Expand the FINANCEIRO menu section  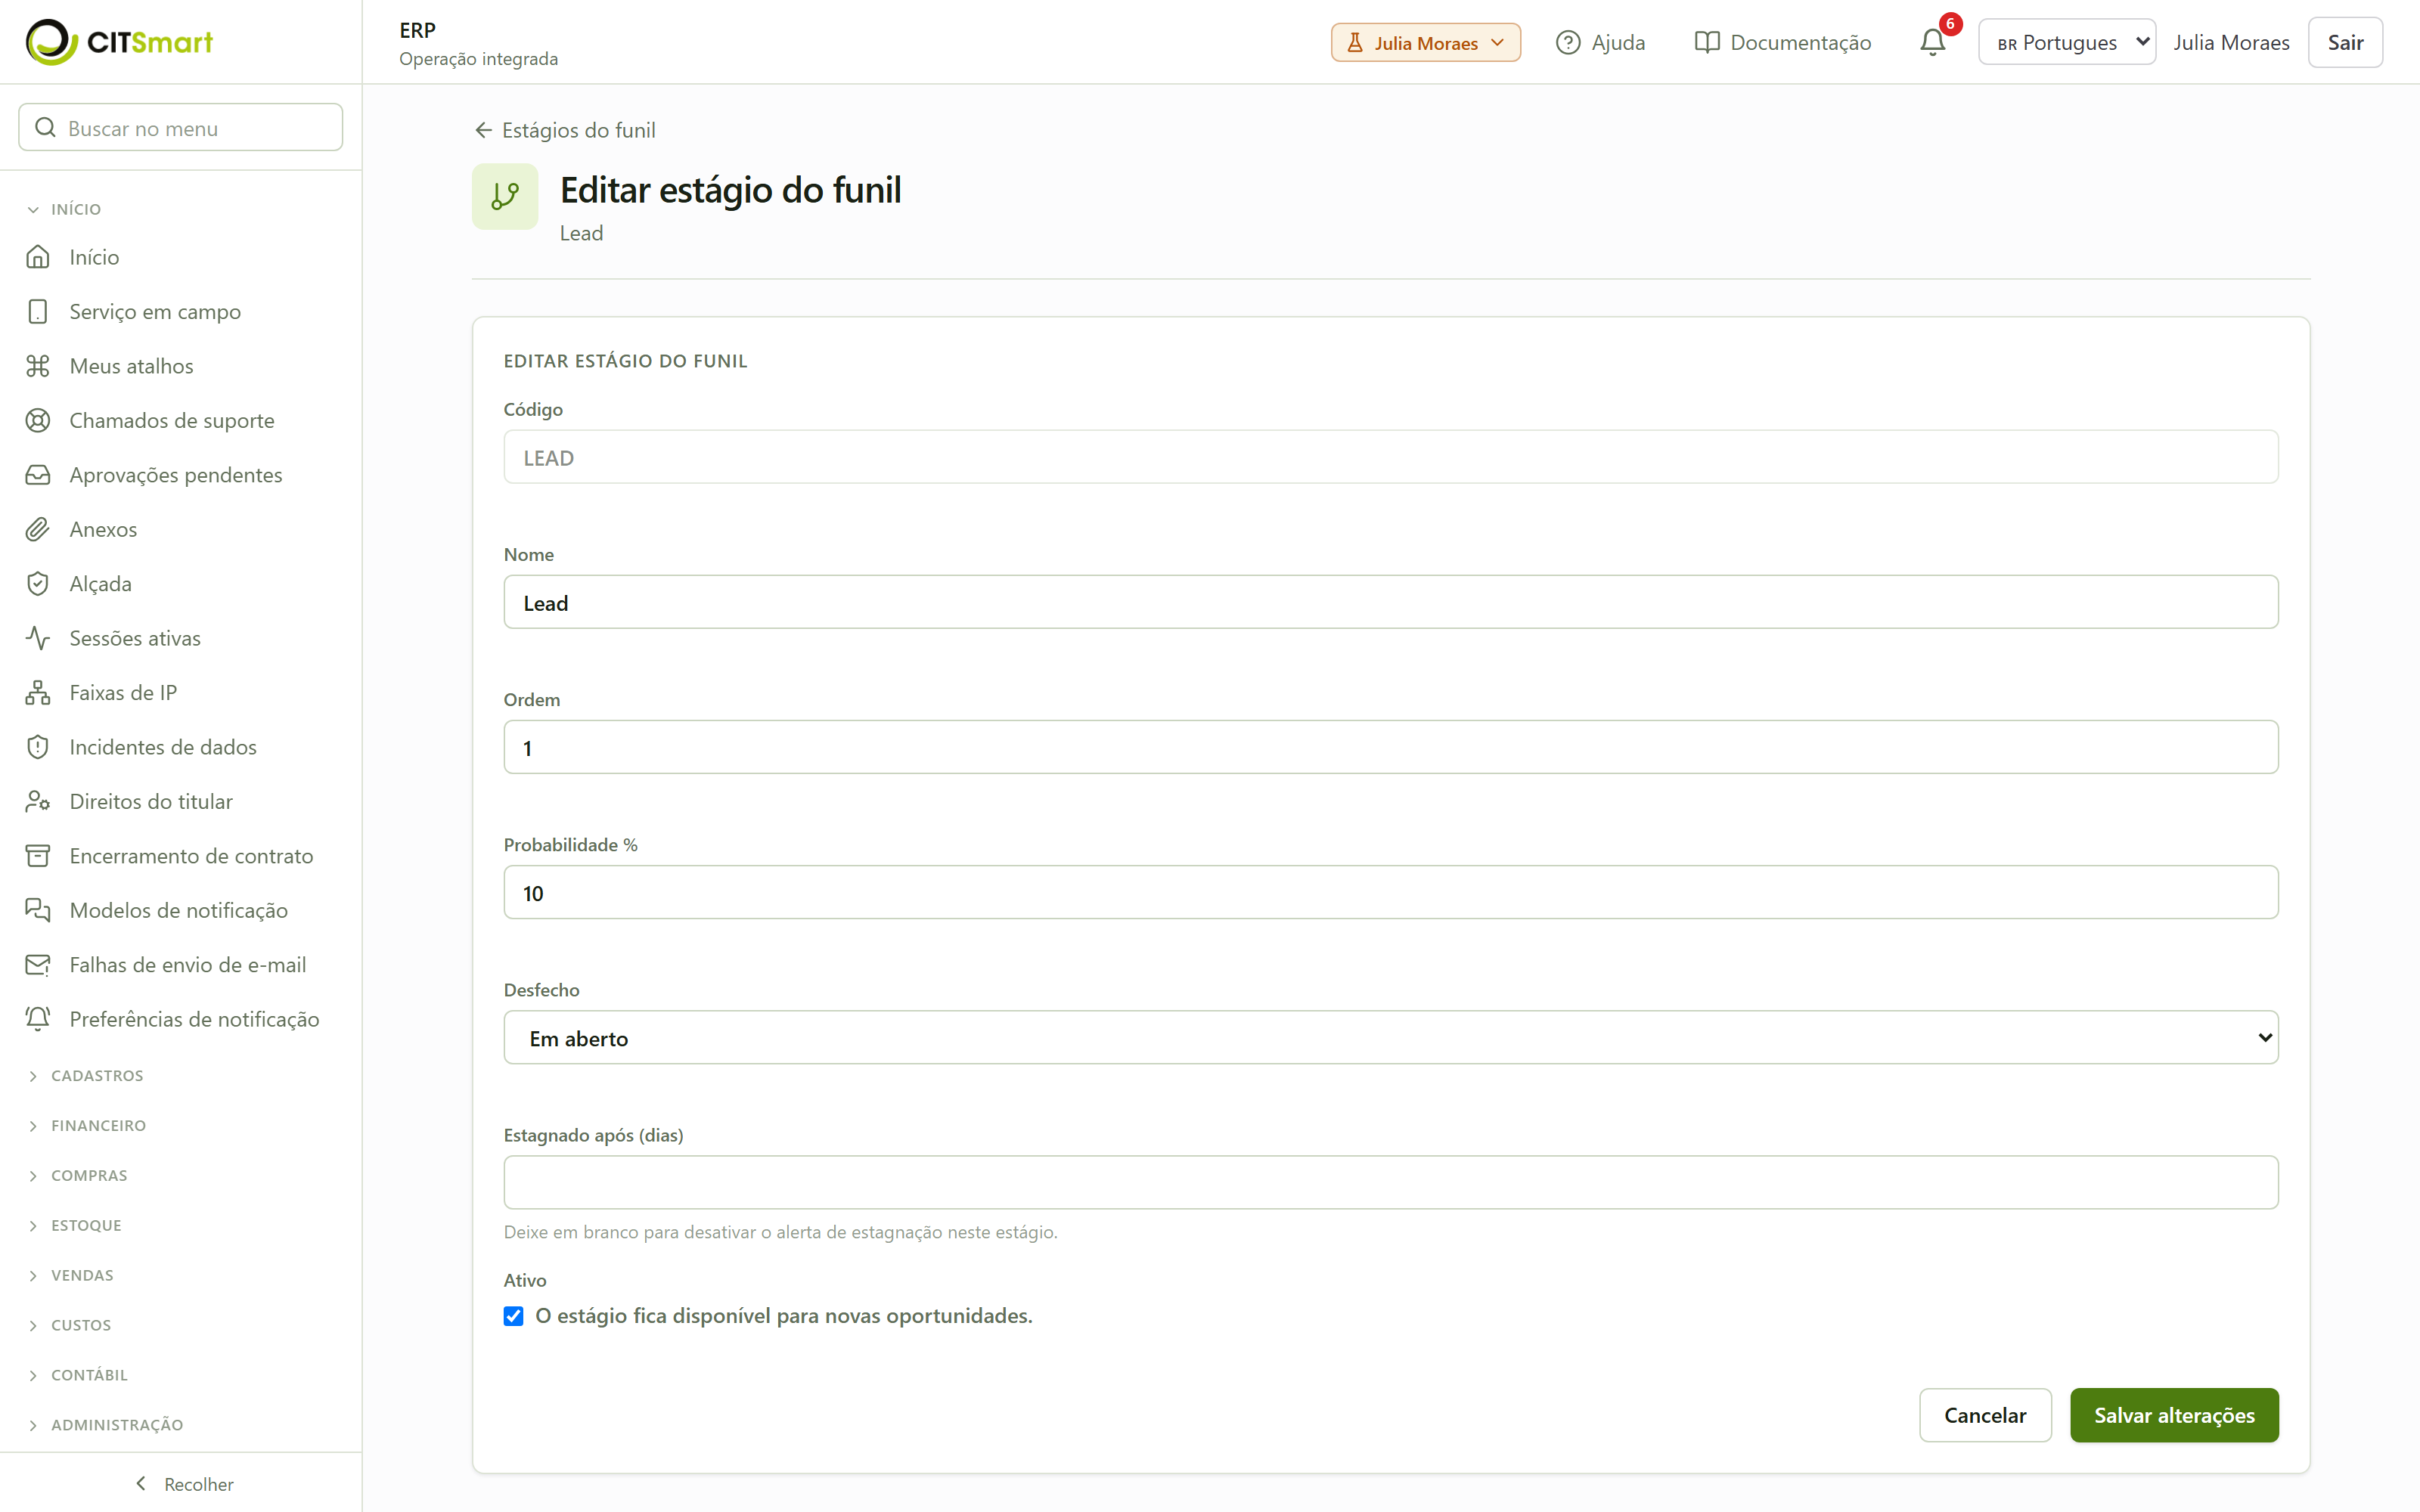coord(87,1126)
